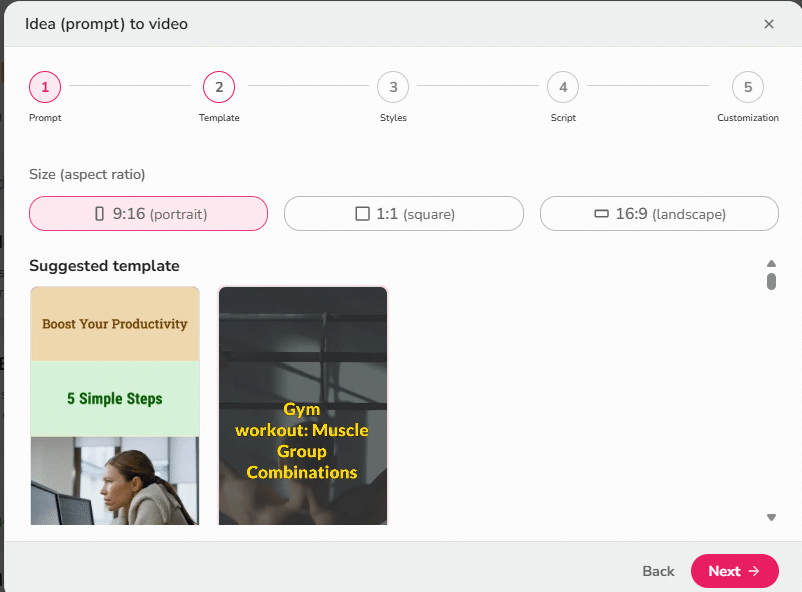The image size is (802, 592).
Task: Click the circled number 1 on the Prompt step
Action: [x=44, y=87]
